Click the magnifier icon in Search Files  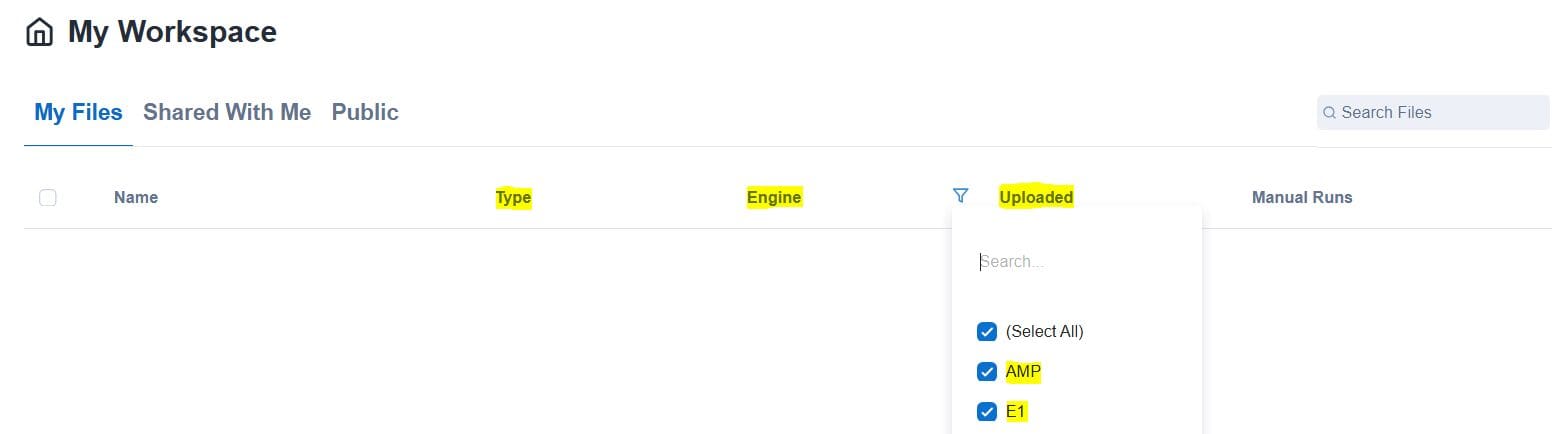pos(1330,113)
